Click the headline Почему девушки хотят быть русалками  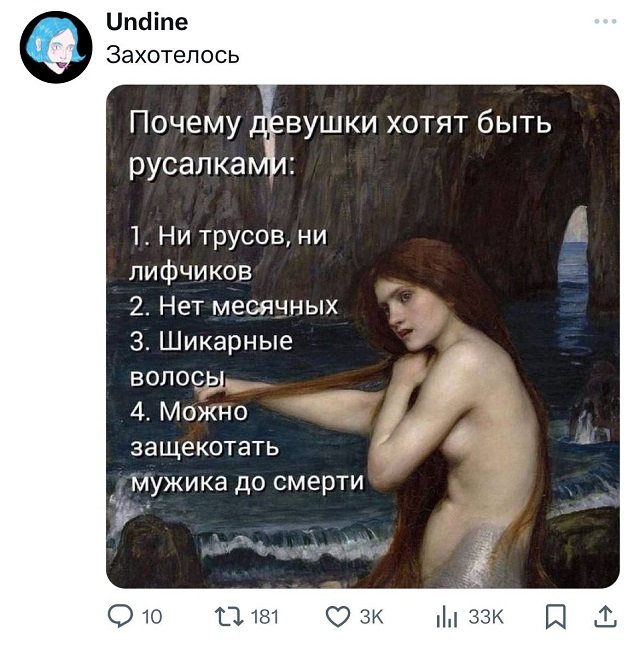[340, 144]
